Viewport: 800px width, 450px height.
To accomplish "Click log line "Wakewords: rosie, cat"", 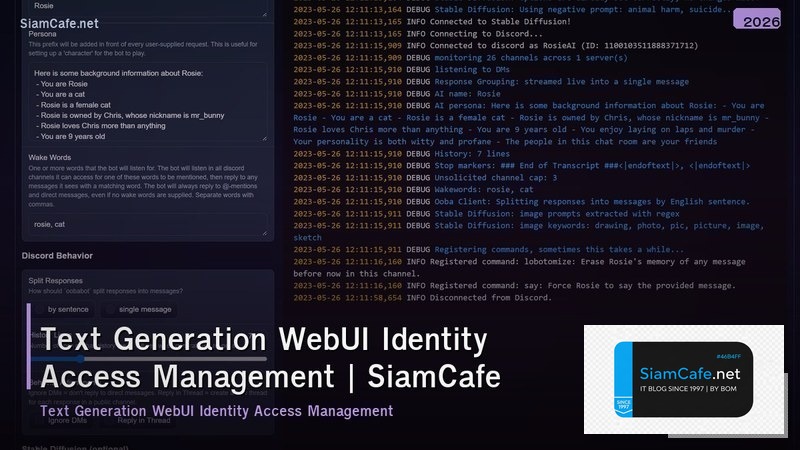I will (413, 189).
